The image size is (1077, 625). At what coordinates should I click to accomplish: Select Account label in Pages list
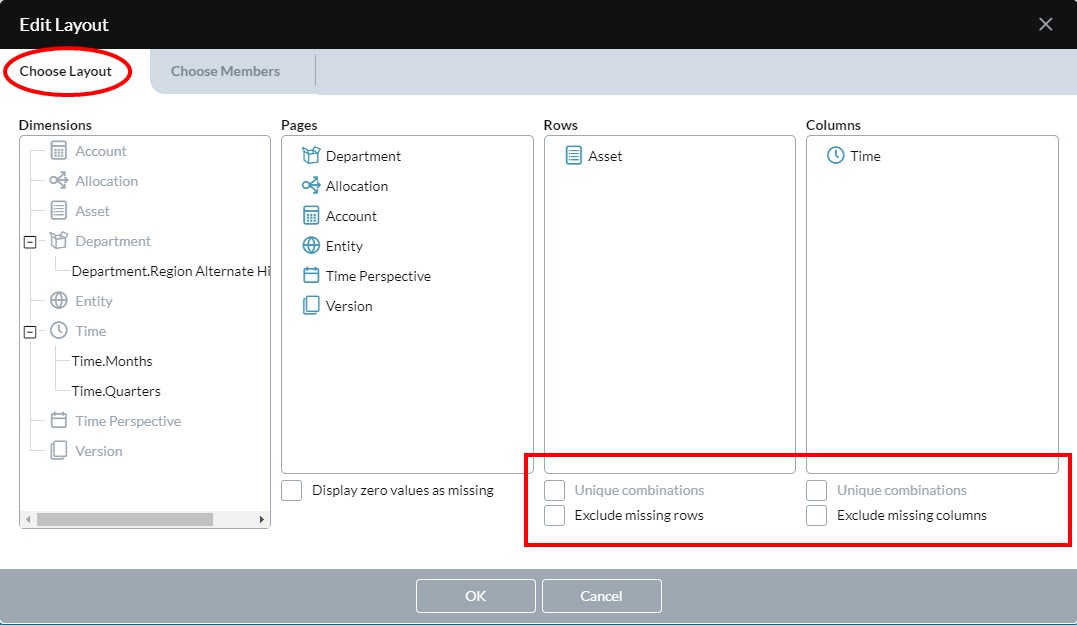351,216
